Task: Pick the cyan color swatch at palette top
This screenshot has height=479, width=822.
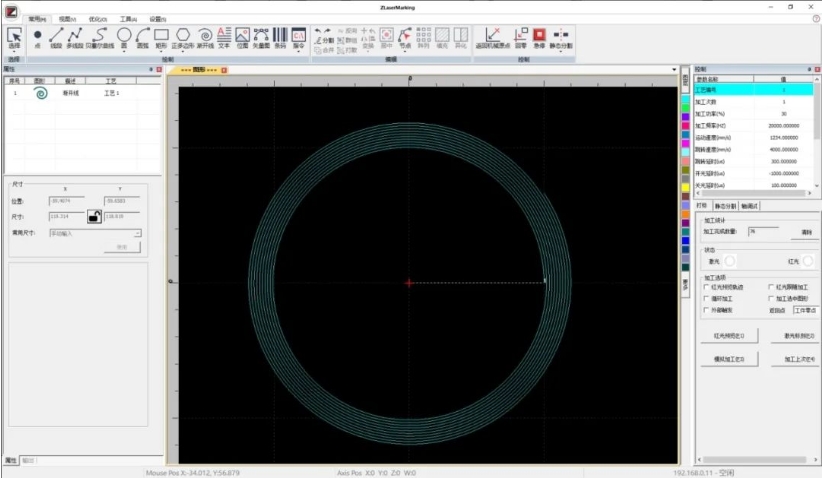Action: coord(686,99)
